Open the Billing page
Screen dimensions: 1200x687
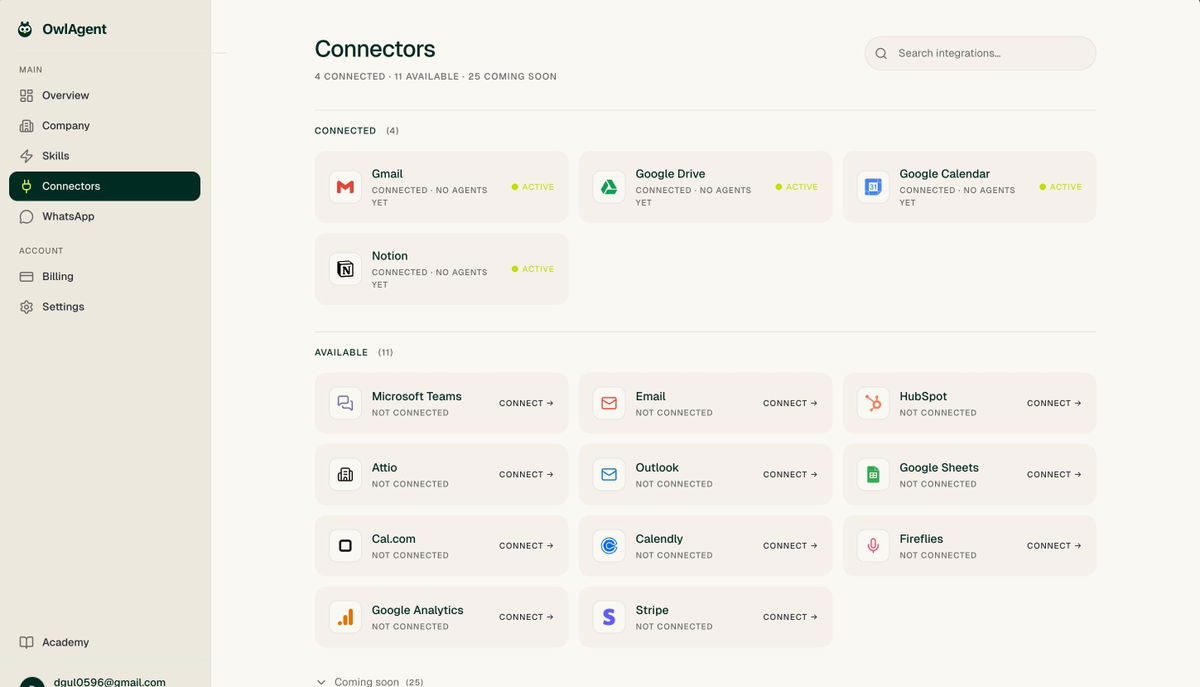tap(105, 277)
